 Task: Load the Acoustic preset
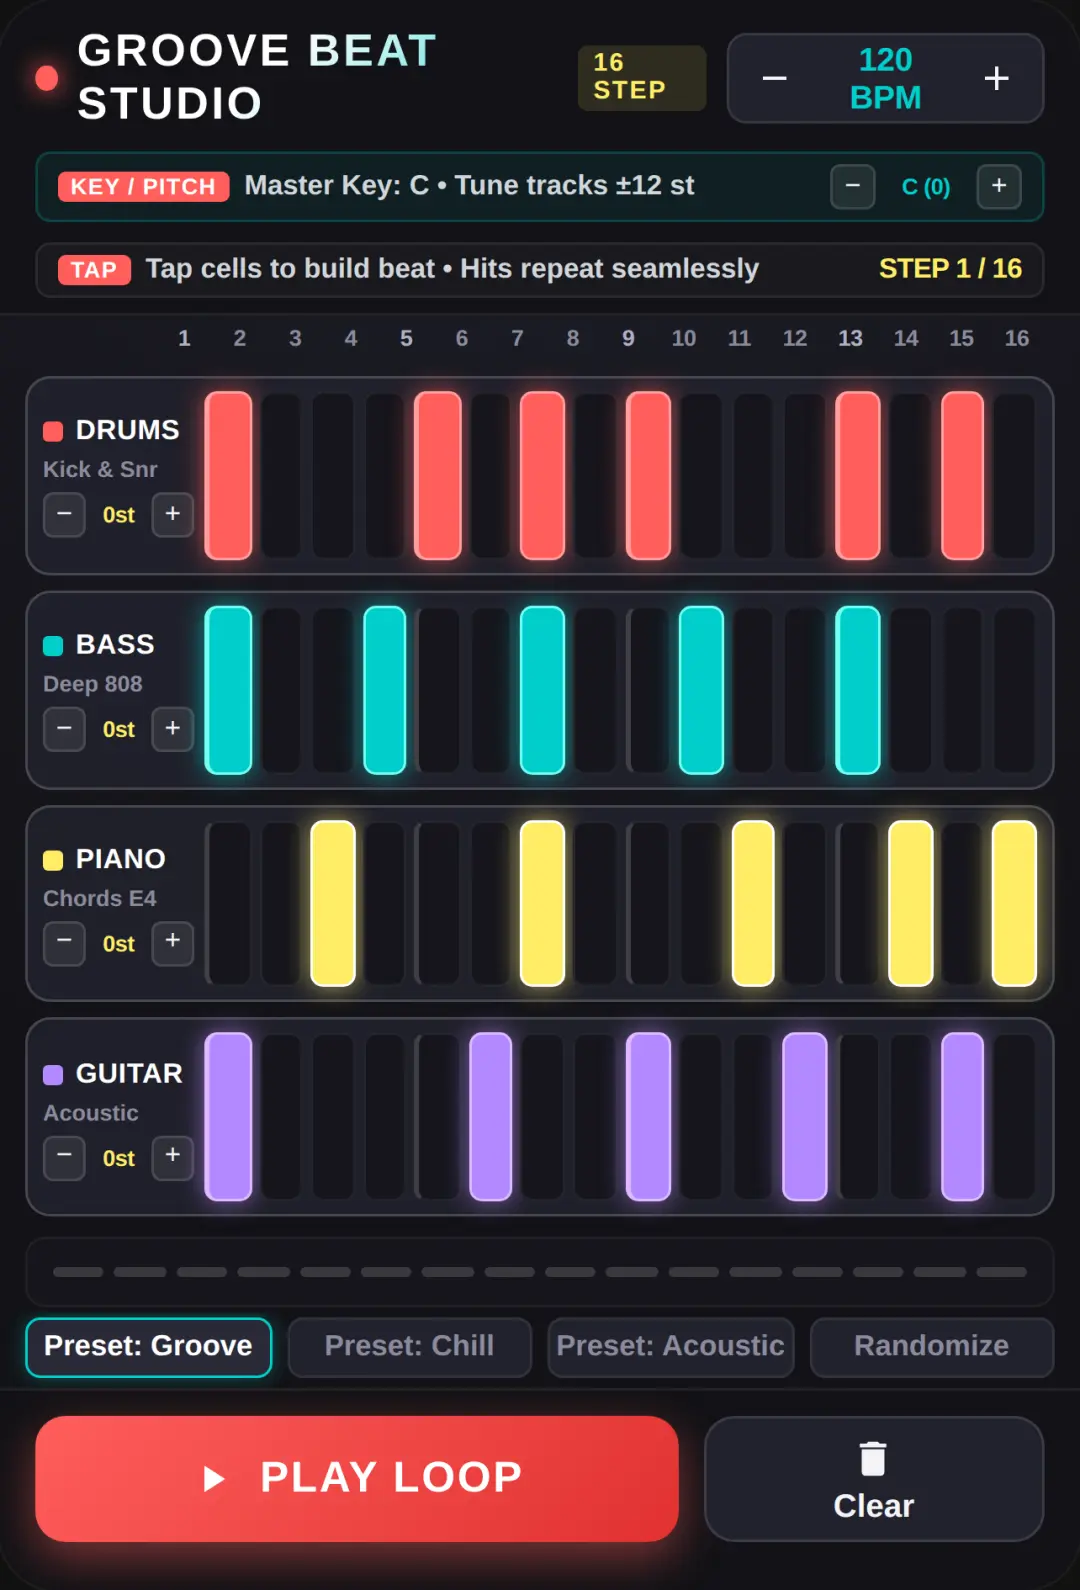point(671,1347)
